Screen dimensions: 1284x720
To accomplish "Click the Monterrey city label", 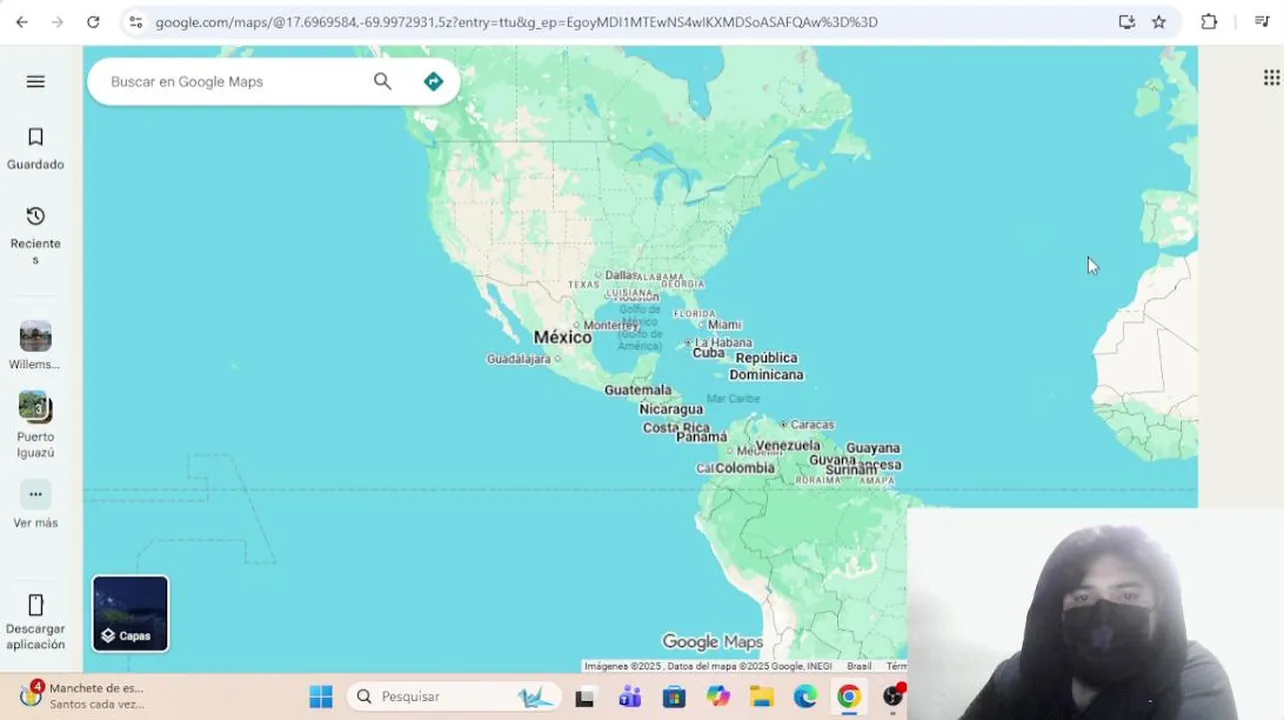I will pyautogui.click(x=610, y=325).
